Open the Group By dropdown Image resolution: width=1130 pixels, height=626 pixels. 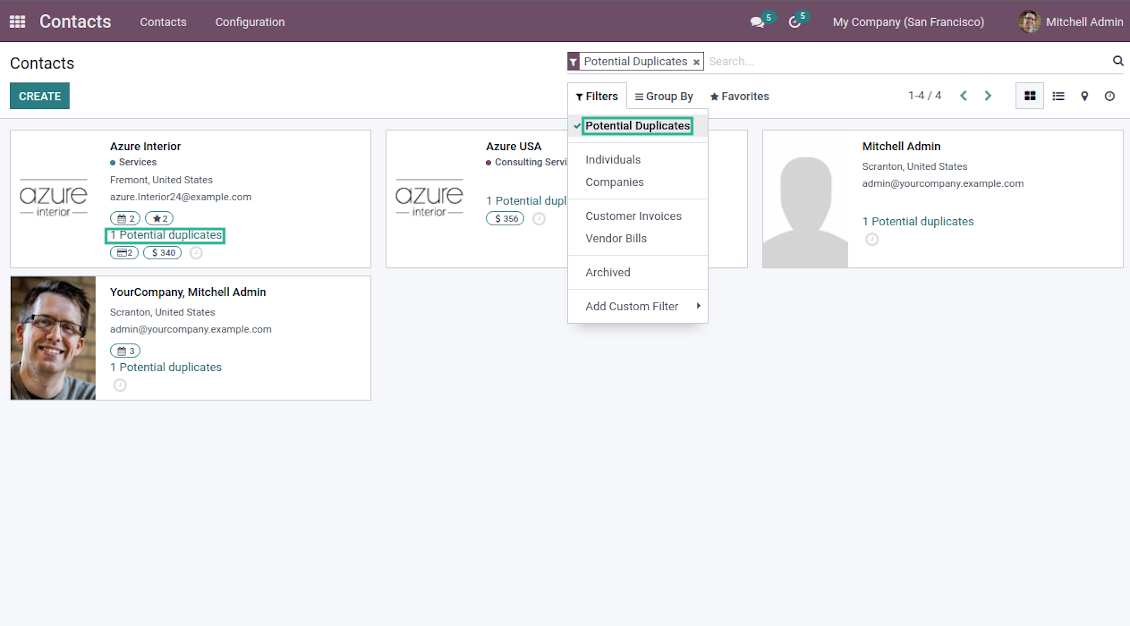click(x=664, y=97)
